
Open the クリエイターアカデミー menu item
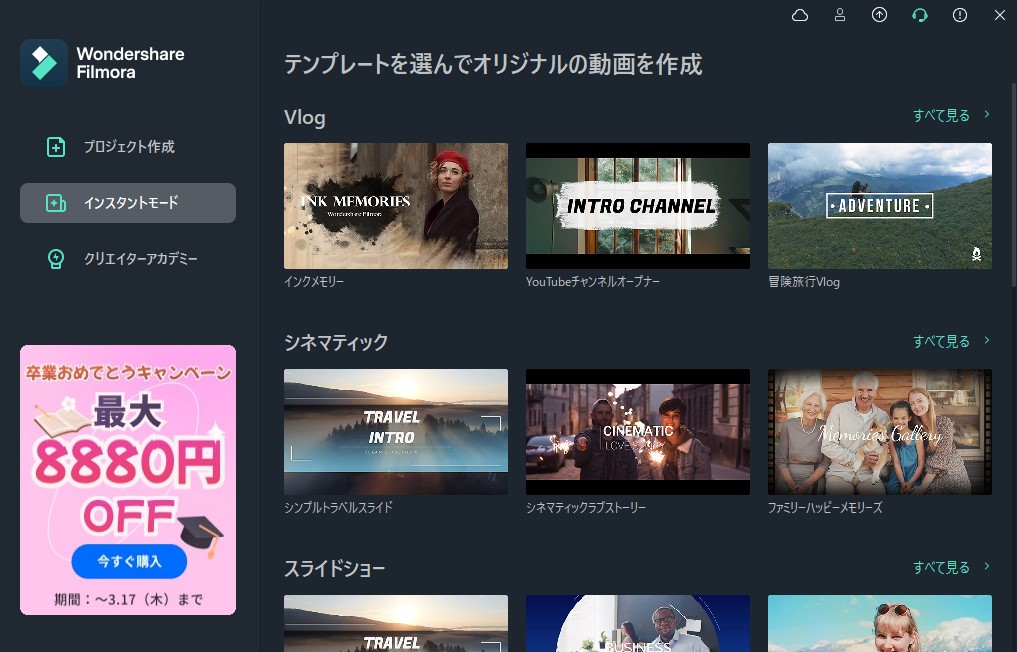coord(128,259)
